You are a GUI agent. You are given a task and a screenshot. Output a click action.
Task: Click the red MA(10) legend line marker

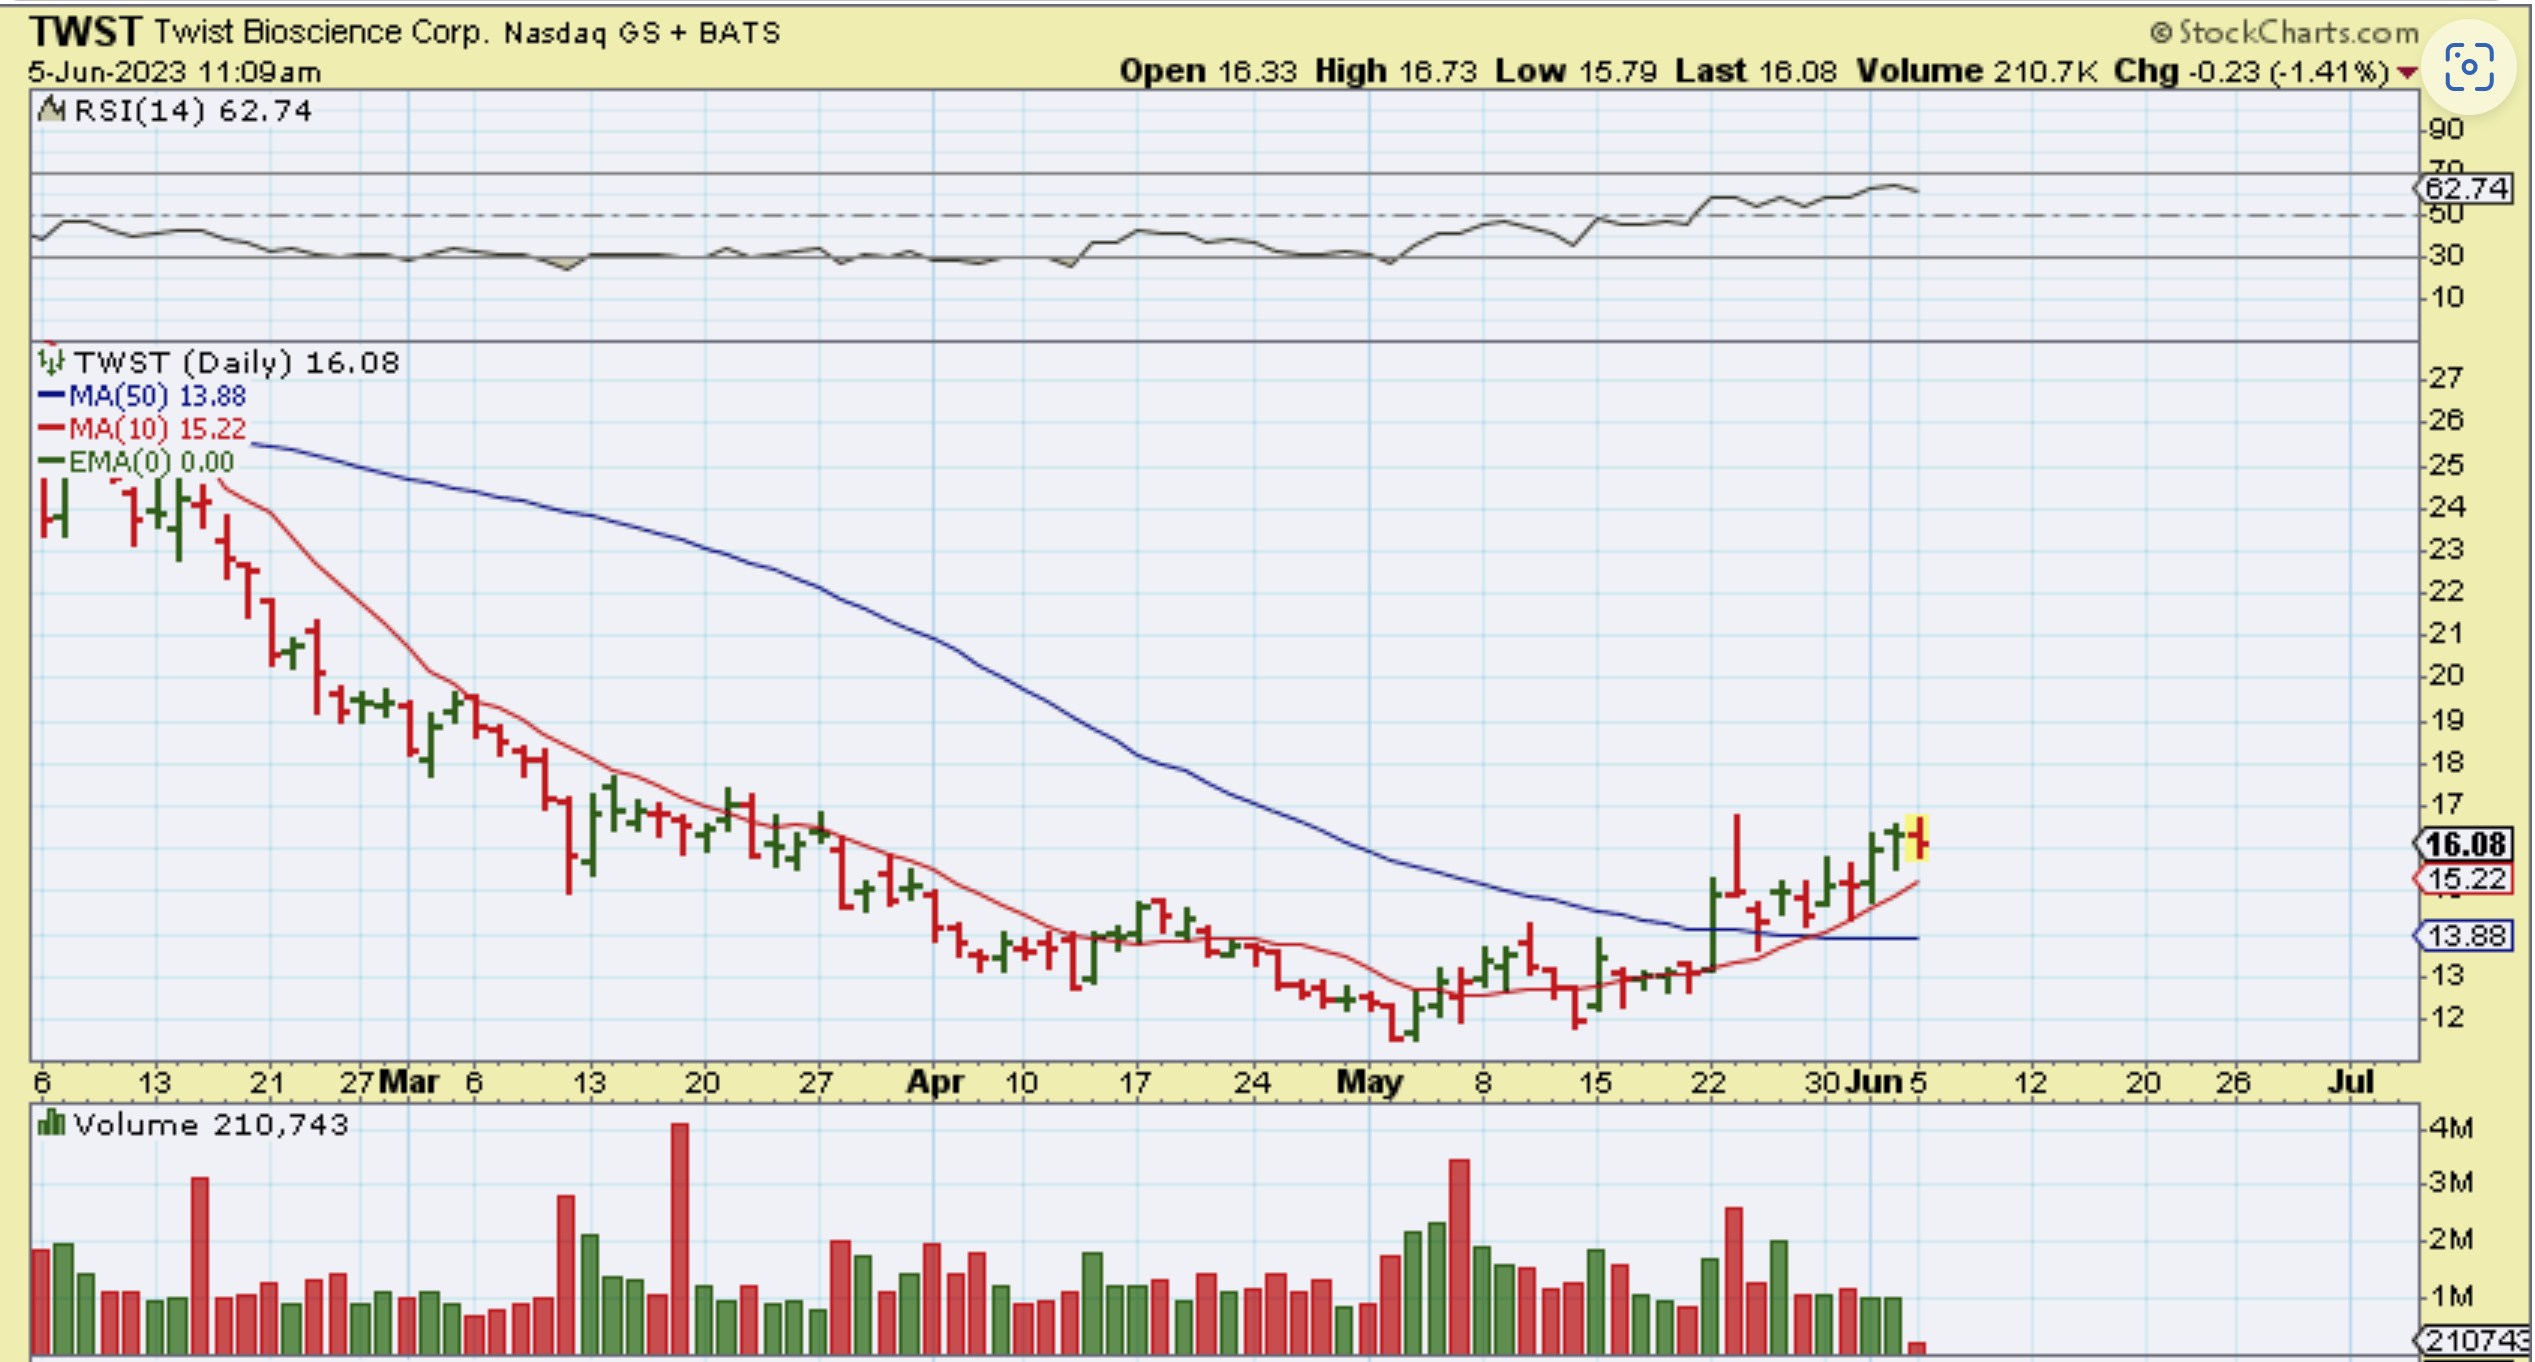51,429
